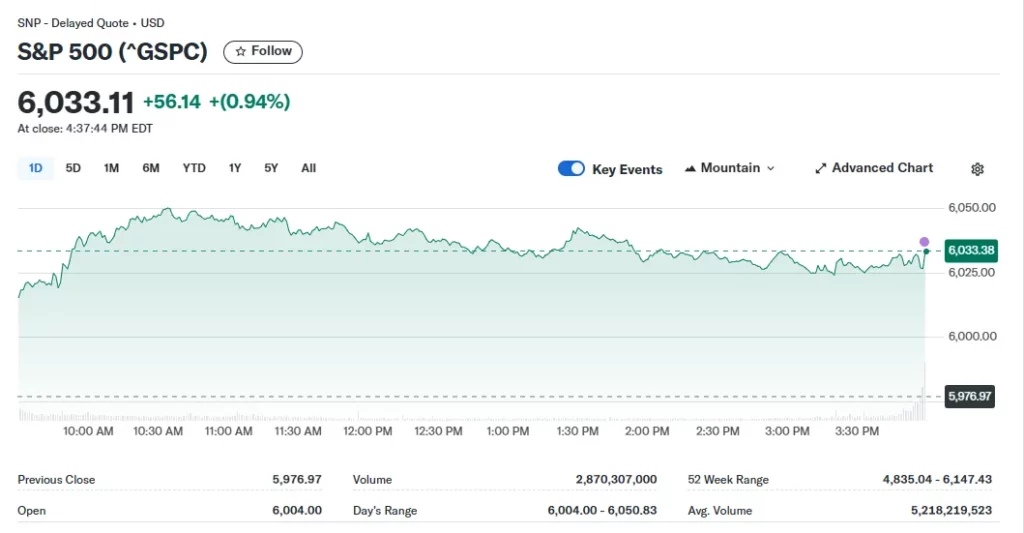The height and width of the screenshot is (533, 1024).
Task: Click the 6,050.00 y-axis label
Action: pos(972,208)
